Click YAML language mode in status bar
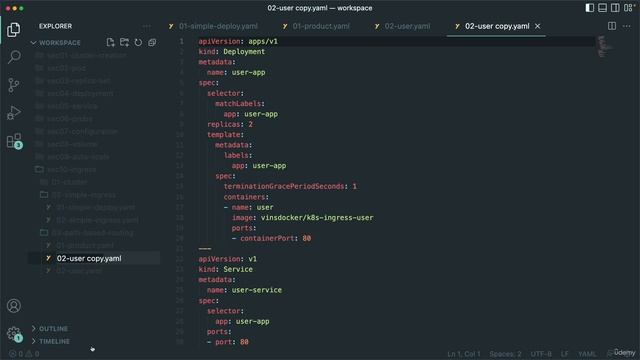The image size is (640, 360). pyautogui.click(x=587, y=354)
